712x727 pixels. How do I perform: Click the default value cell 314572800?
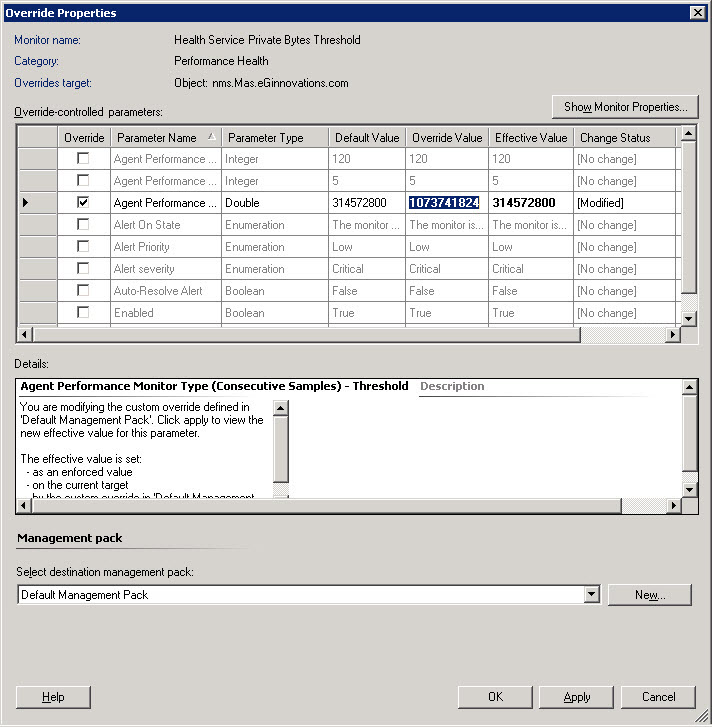click(x=367, y=203)
